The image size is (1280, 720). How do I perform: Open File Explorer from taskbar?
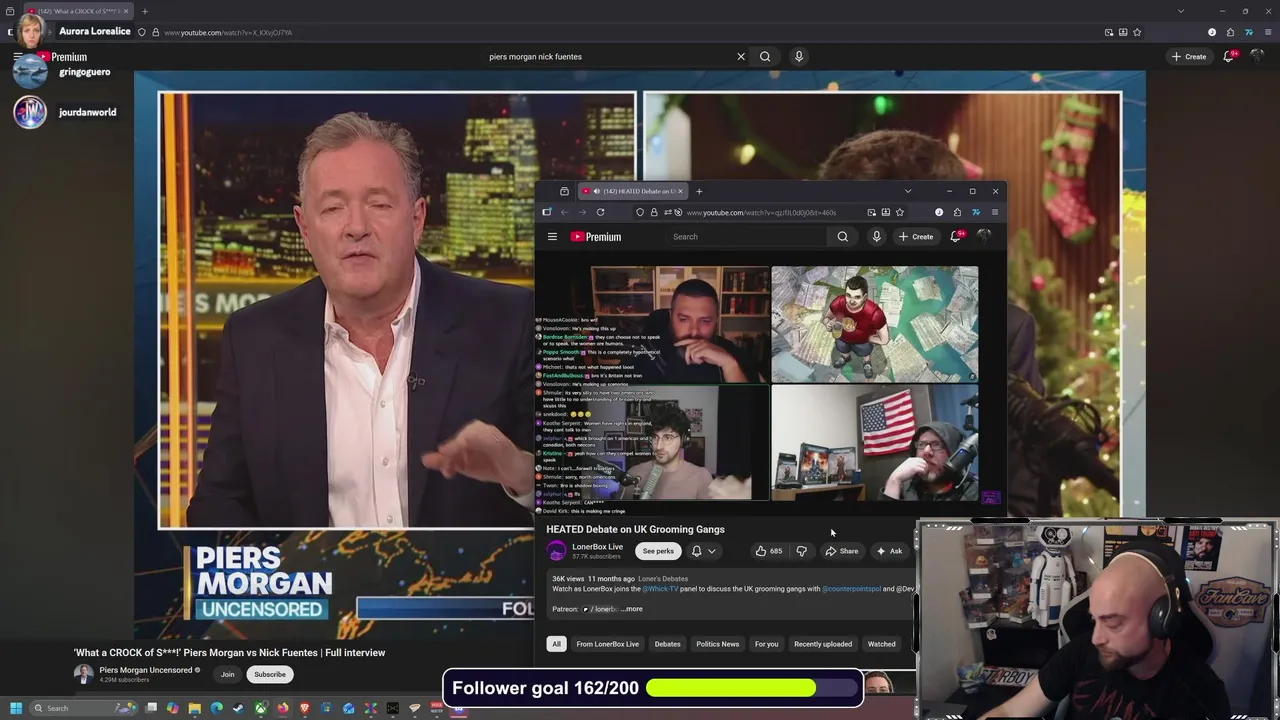(194, 708)
